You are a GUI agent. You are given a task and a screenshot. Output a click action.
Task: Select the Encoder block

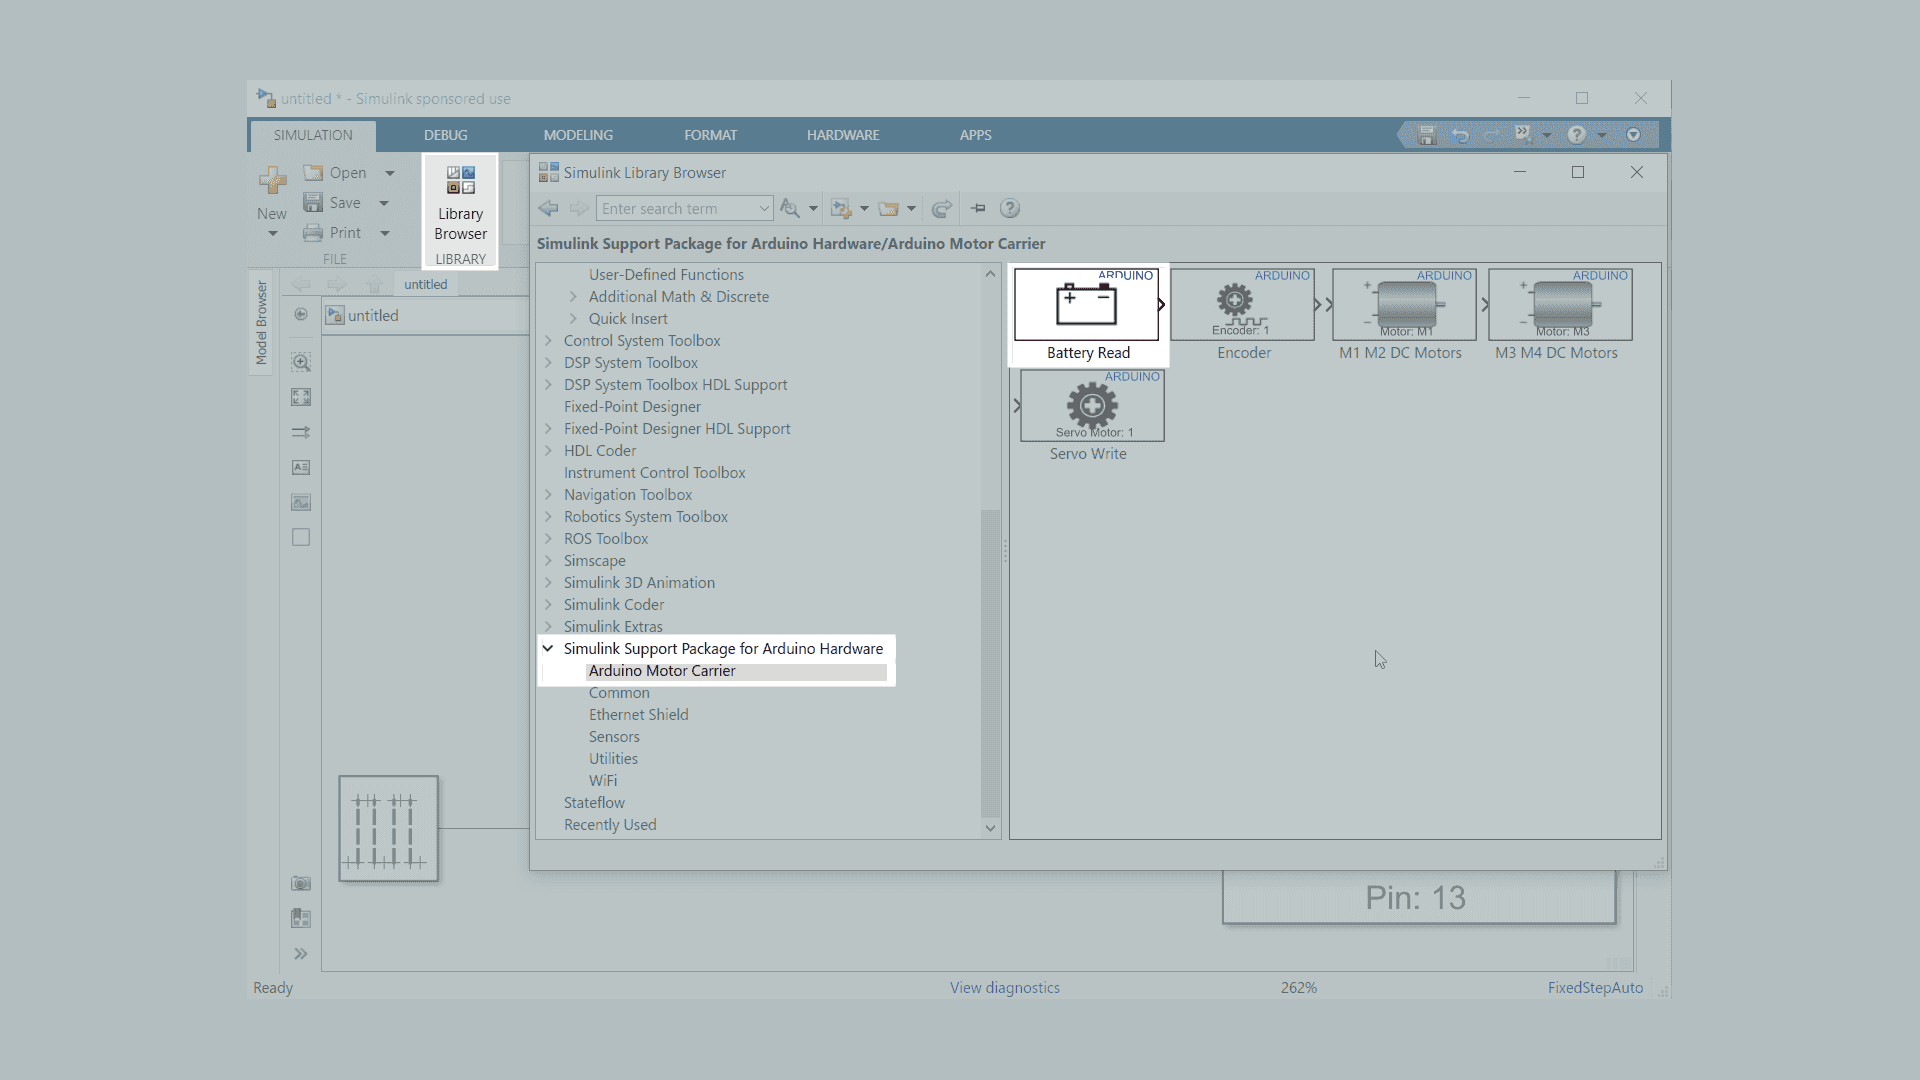coord(1243,305)
